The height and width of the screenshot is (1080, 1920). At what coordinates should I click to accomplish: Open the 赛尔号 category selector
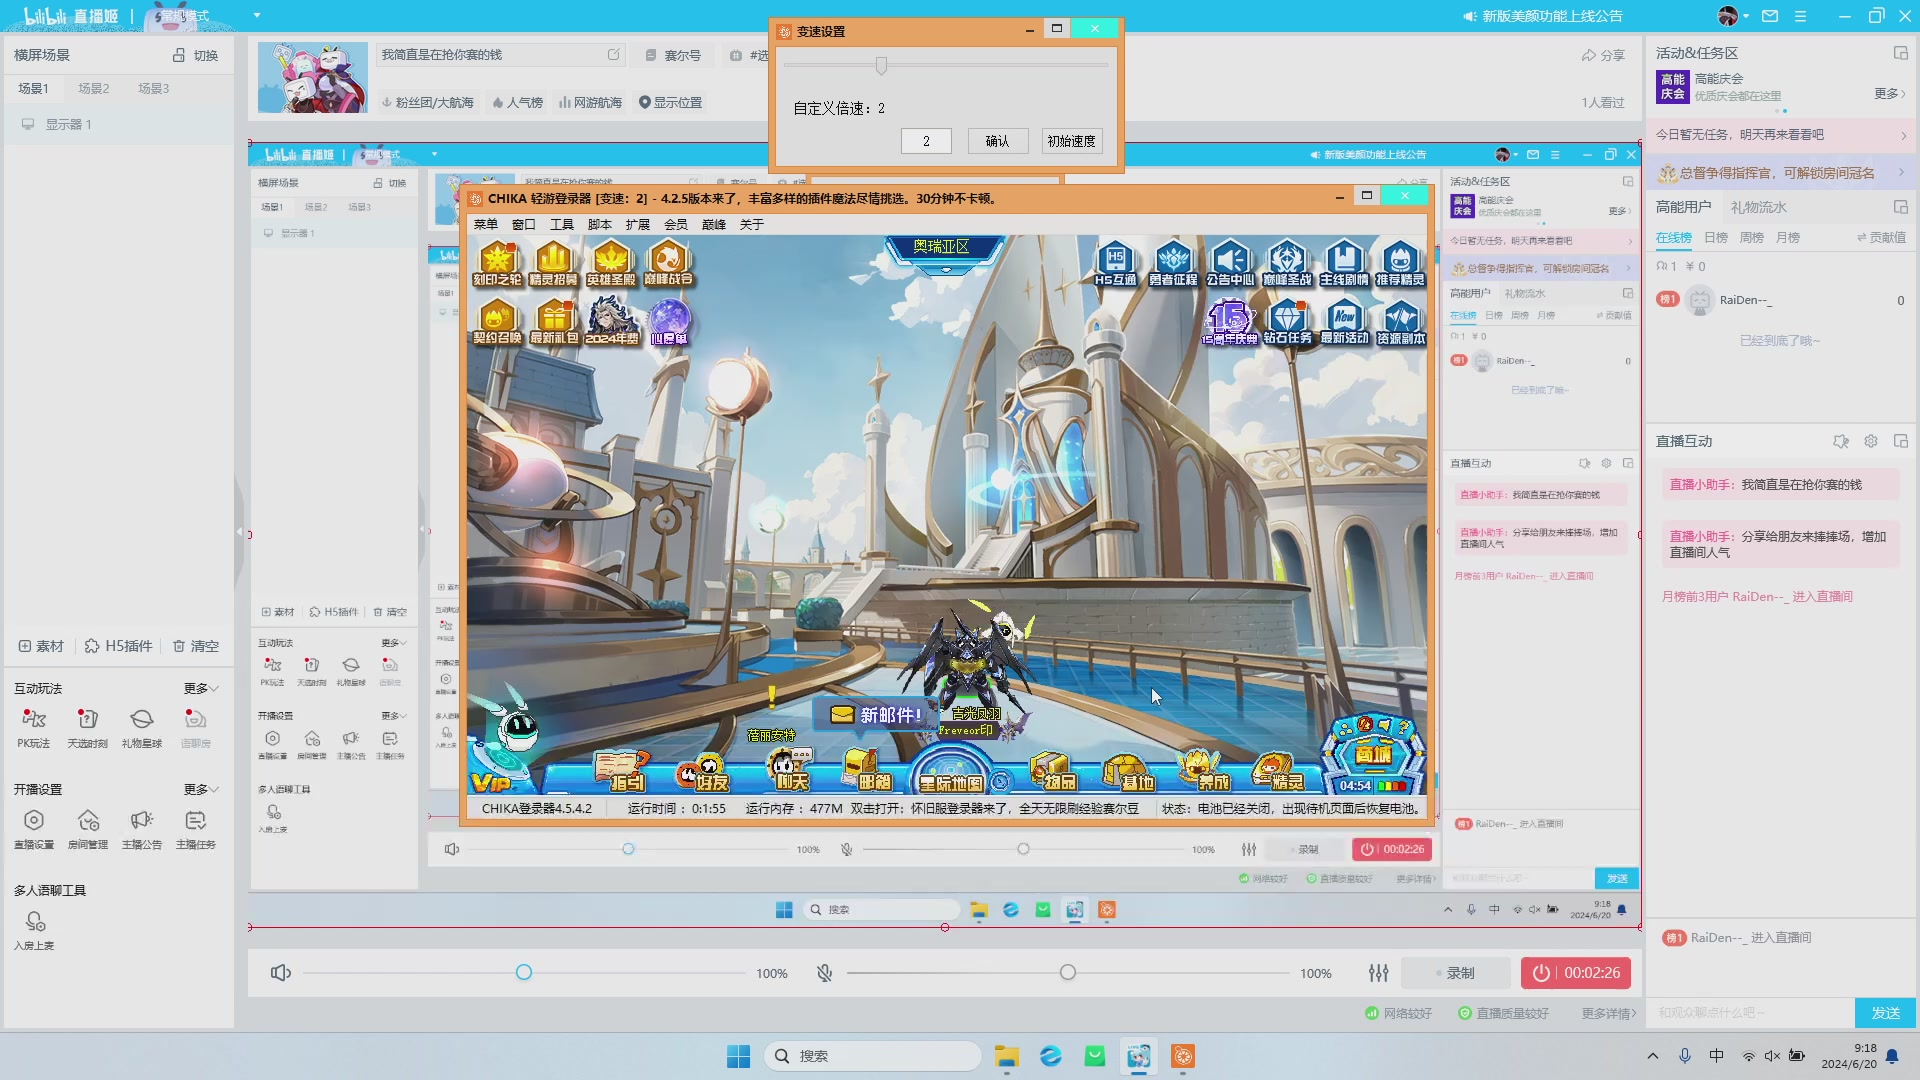(x=673, y=55)
